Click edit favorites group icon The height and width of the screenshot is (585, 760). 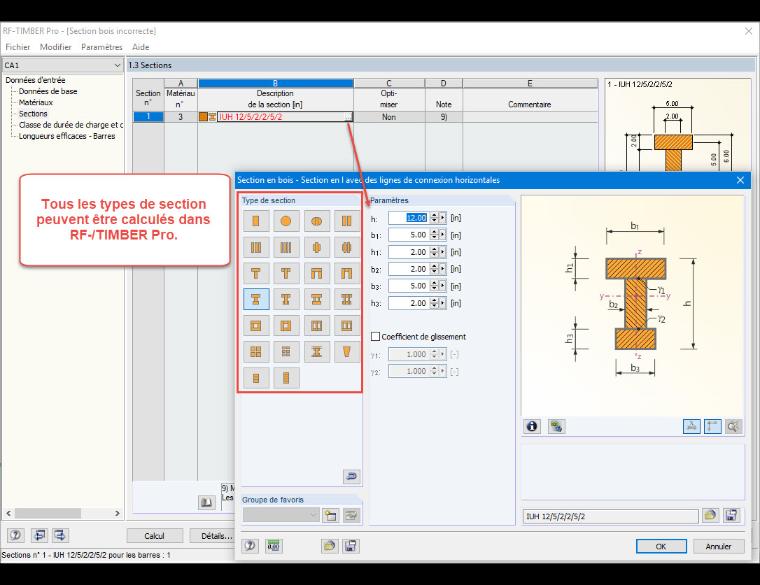(351, 515)
